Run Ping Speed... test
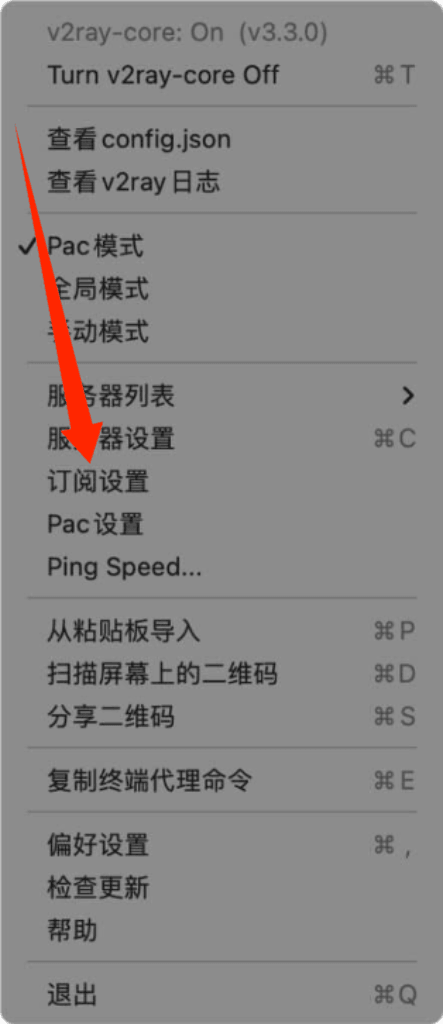 [222, 566]
